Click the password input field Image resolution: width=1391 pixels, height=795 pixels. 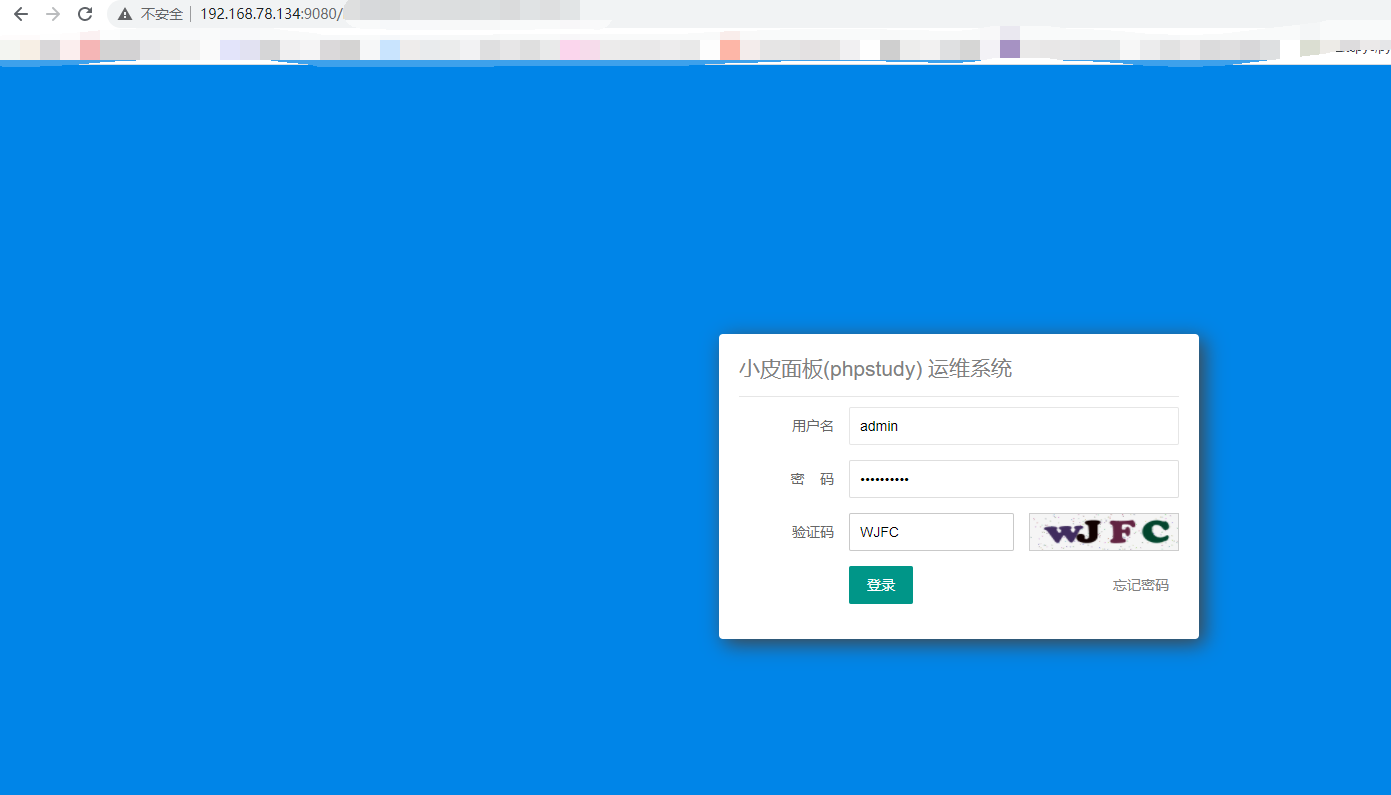[x=1013, y=479]
